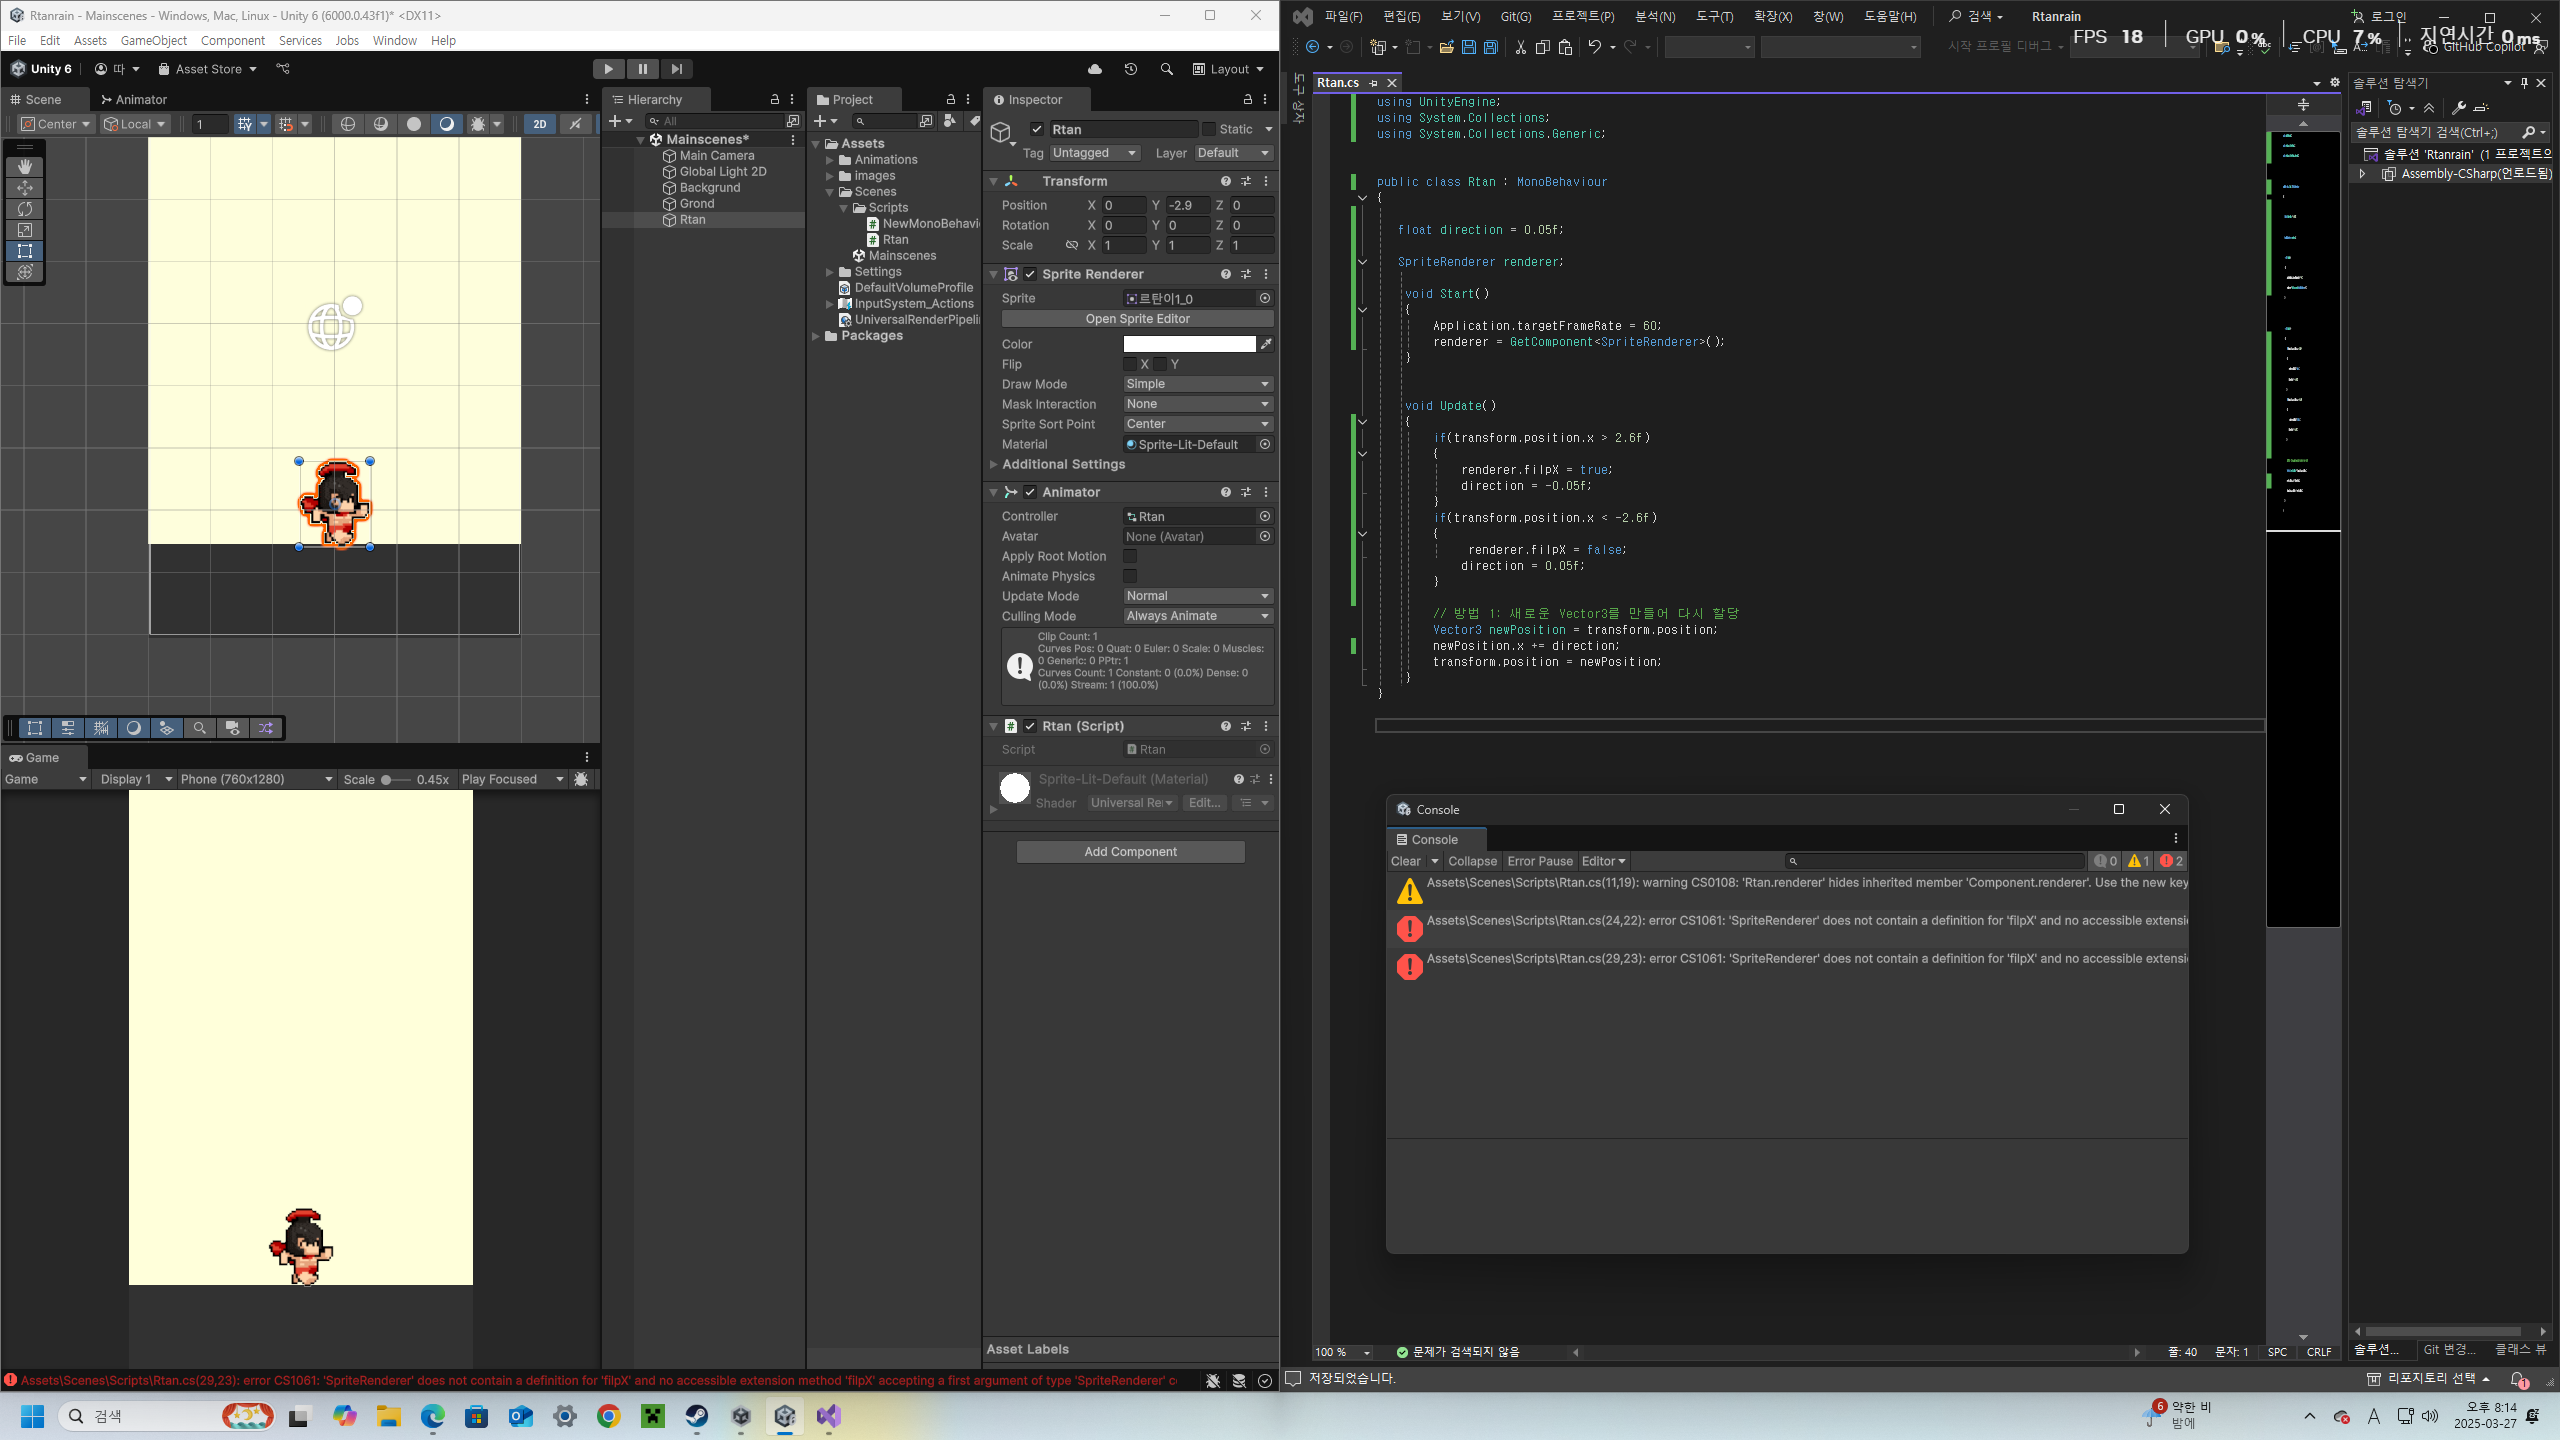Disable the Rtan (Script) component checkbox

1030,726
